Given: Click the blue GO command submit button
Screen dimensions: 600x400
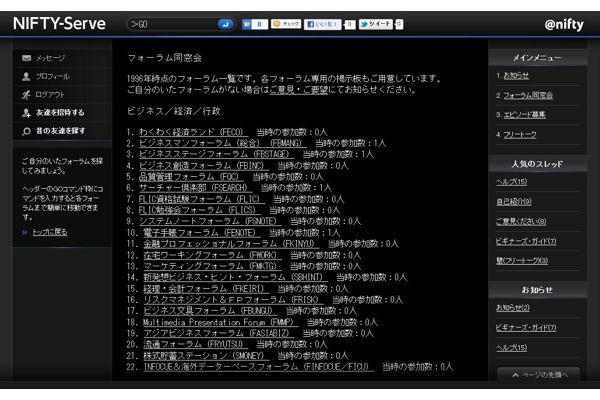Looking at the screenshot, I should tap(225, 22).
